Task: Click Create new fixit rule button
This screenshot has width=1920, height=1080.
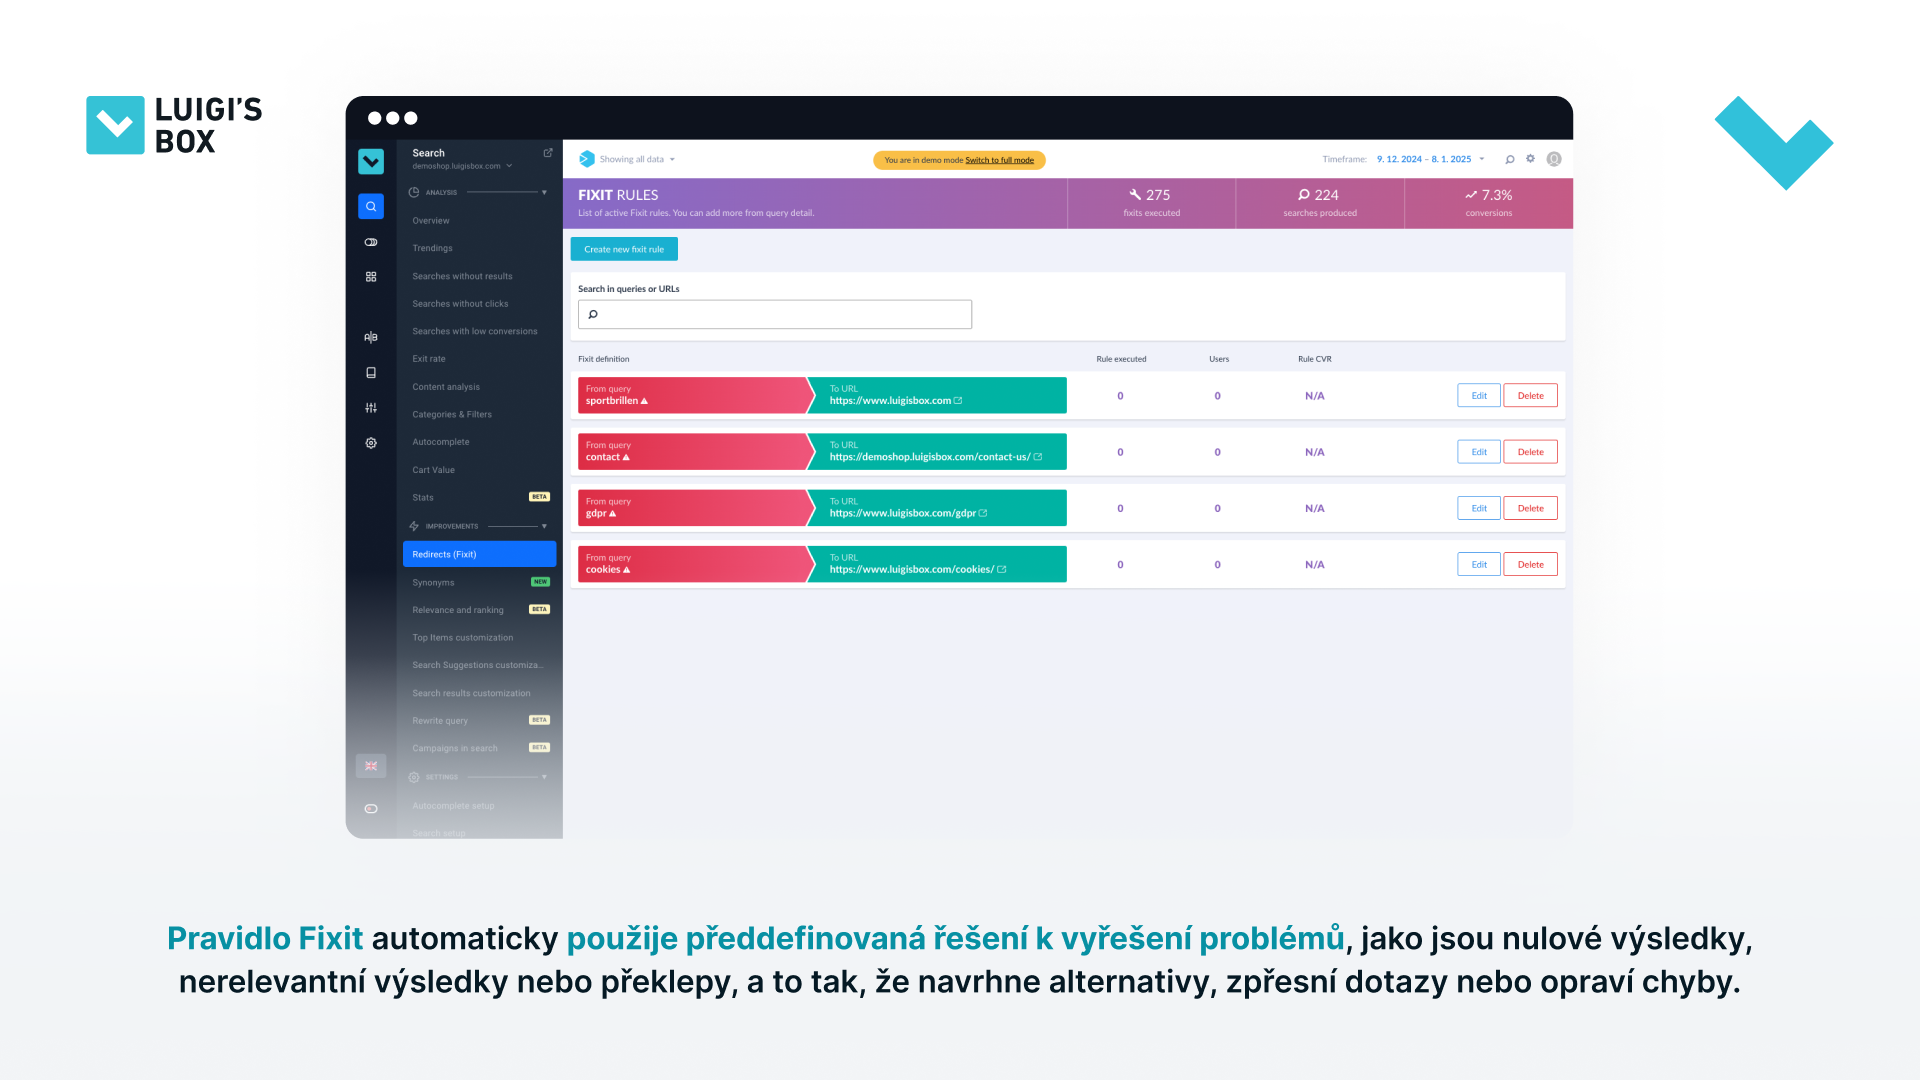Action: (x=624, y=249)
